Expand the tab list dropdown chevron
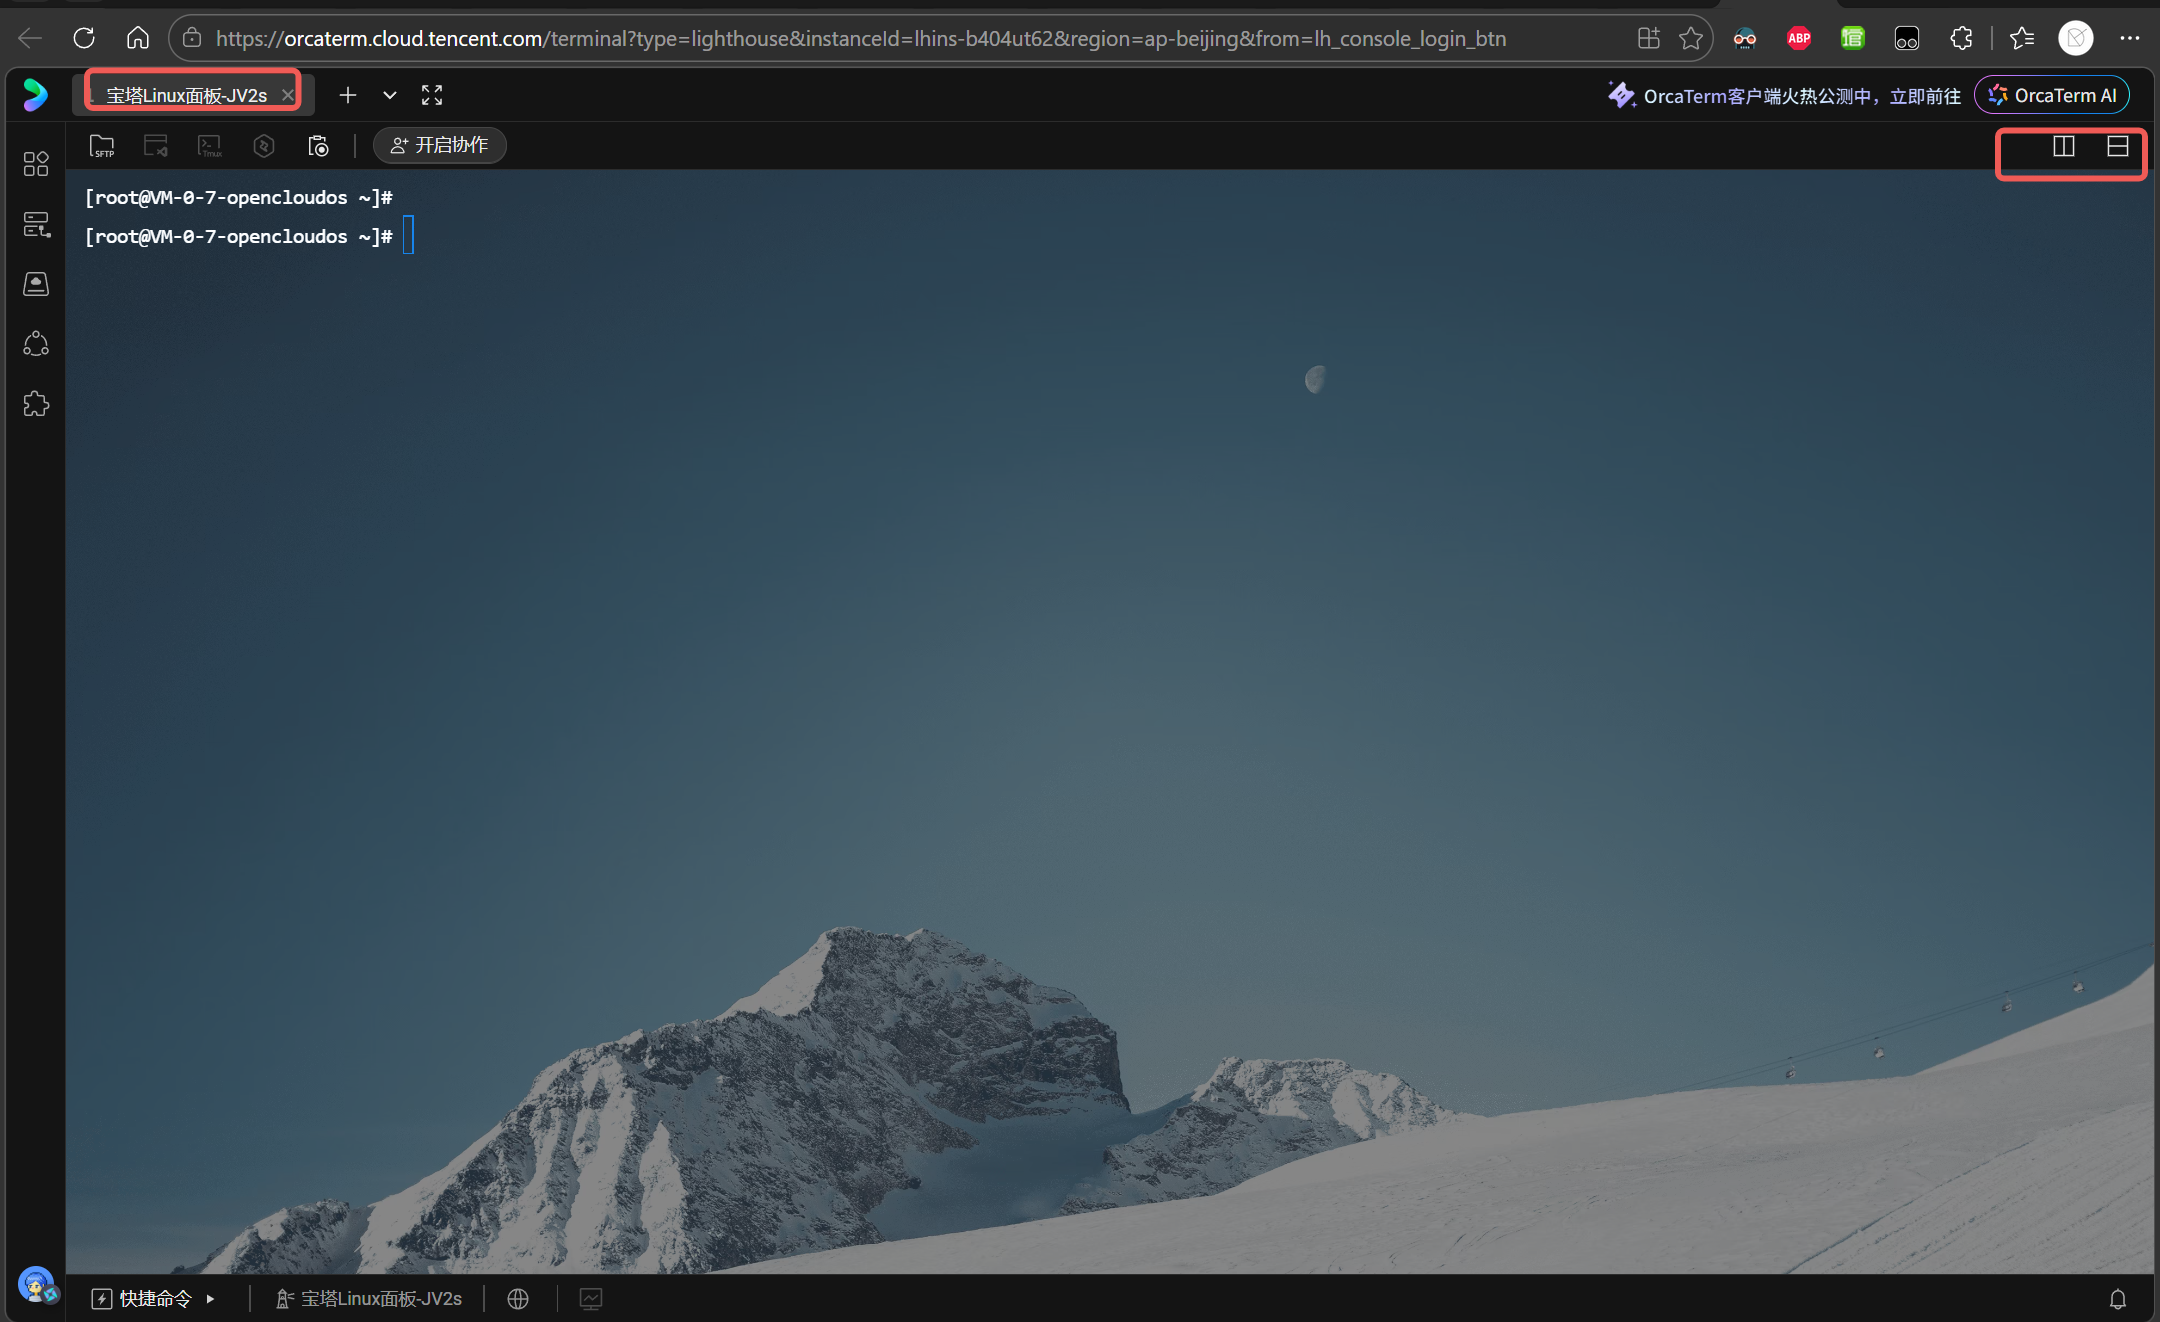Image resolution: width=2160 pixels, height=1322 pixels. coord(390,95)
